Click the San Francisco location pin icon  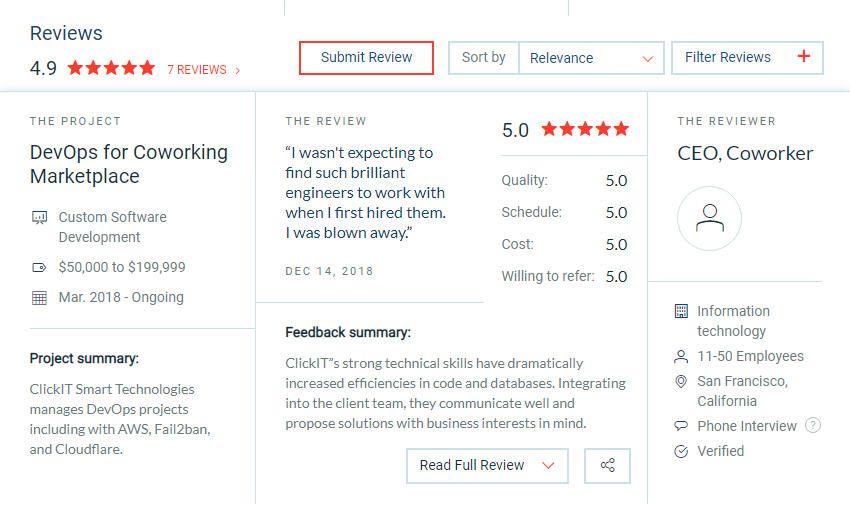pos(682,381)
